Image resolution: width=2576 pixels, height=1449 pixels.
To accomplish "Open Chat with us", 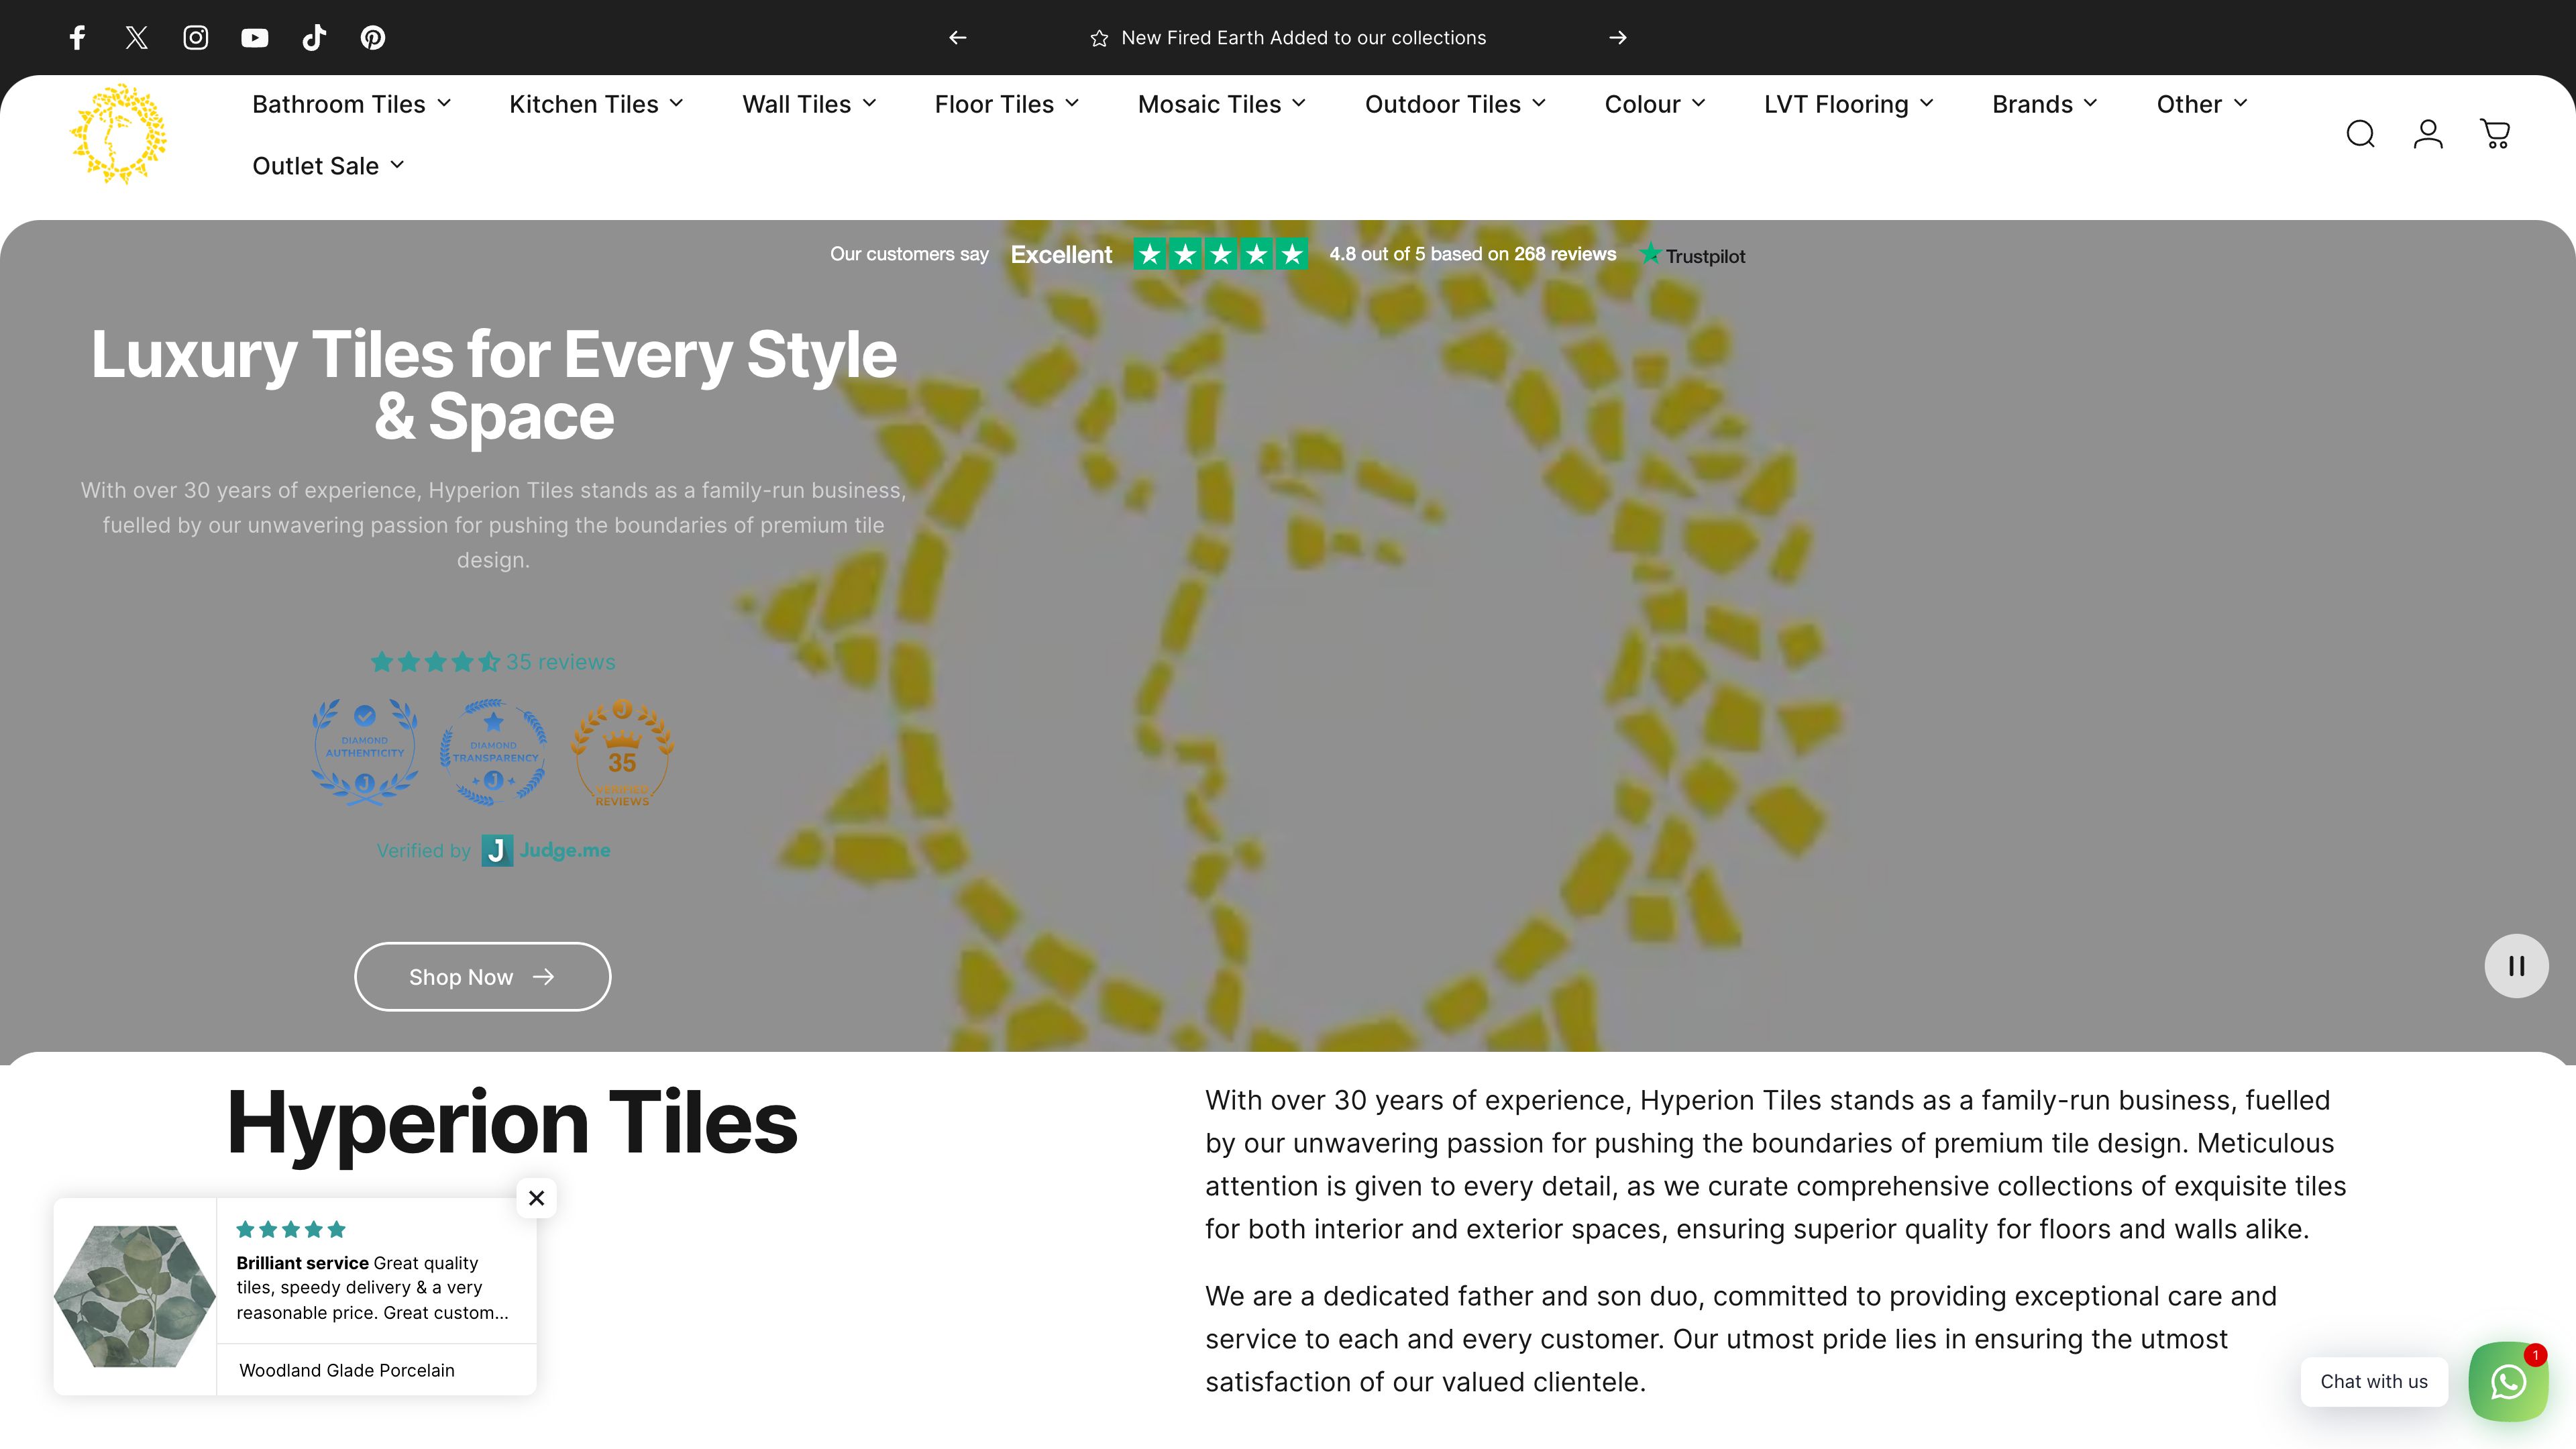I will coord(2373,1381).
